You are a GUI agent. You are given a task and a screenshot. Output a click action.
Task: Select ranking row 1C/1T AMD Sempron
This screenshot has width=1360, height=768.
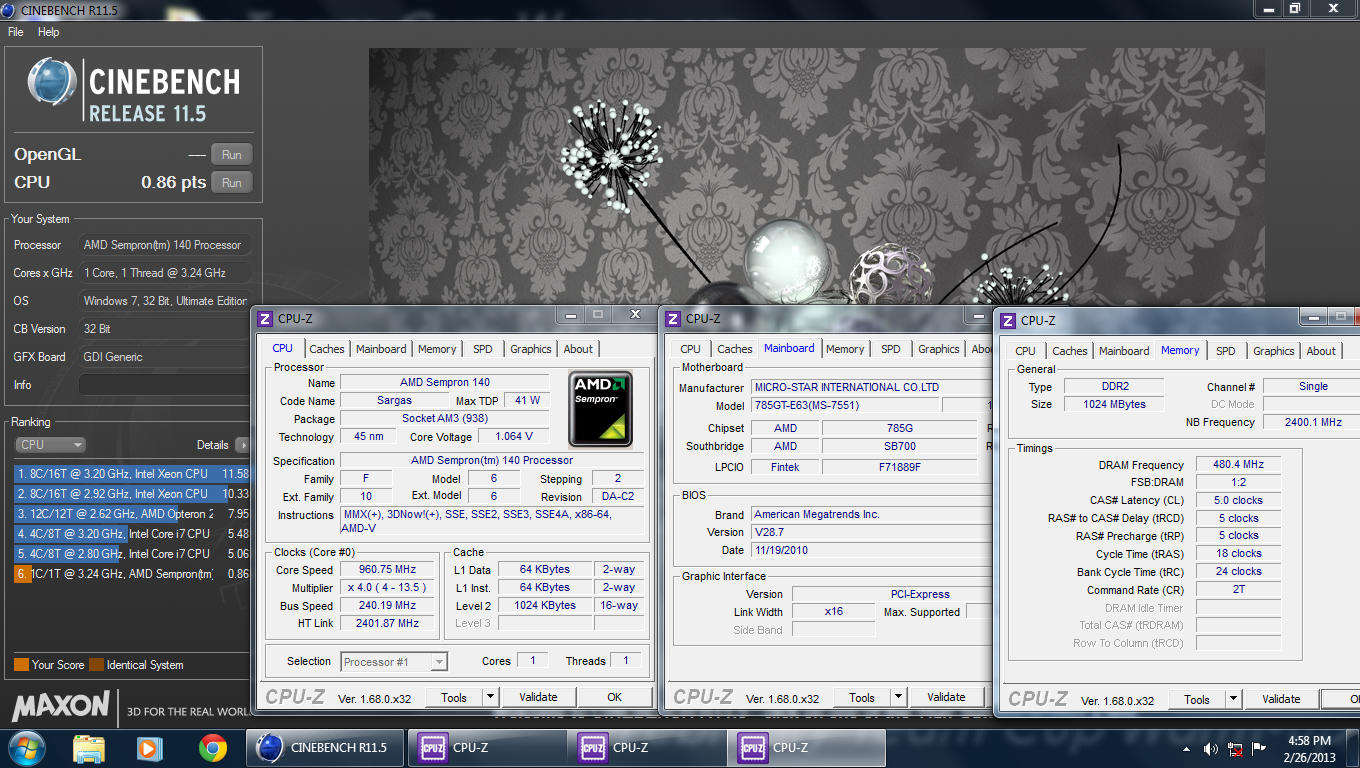tap(132, 574)
